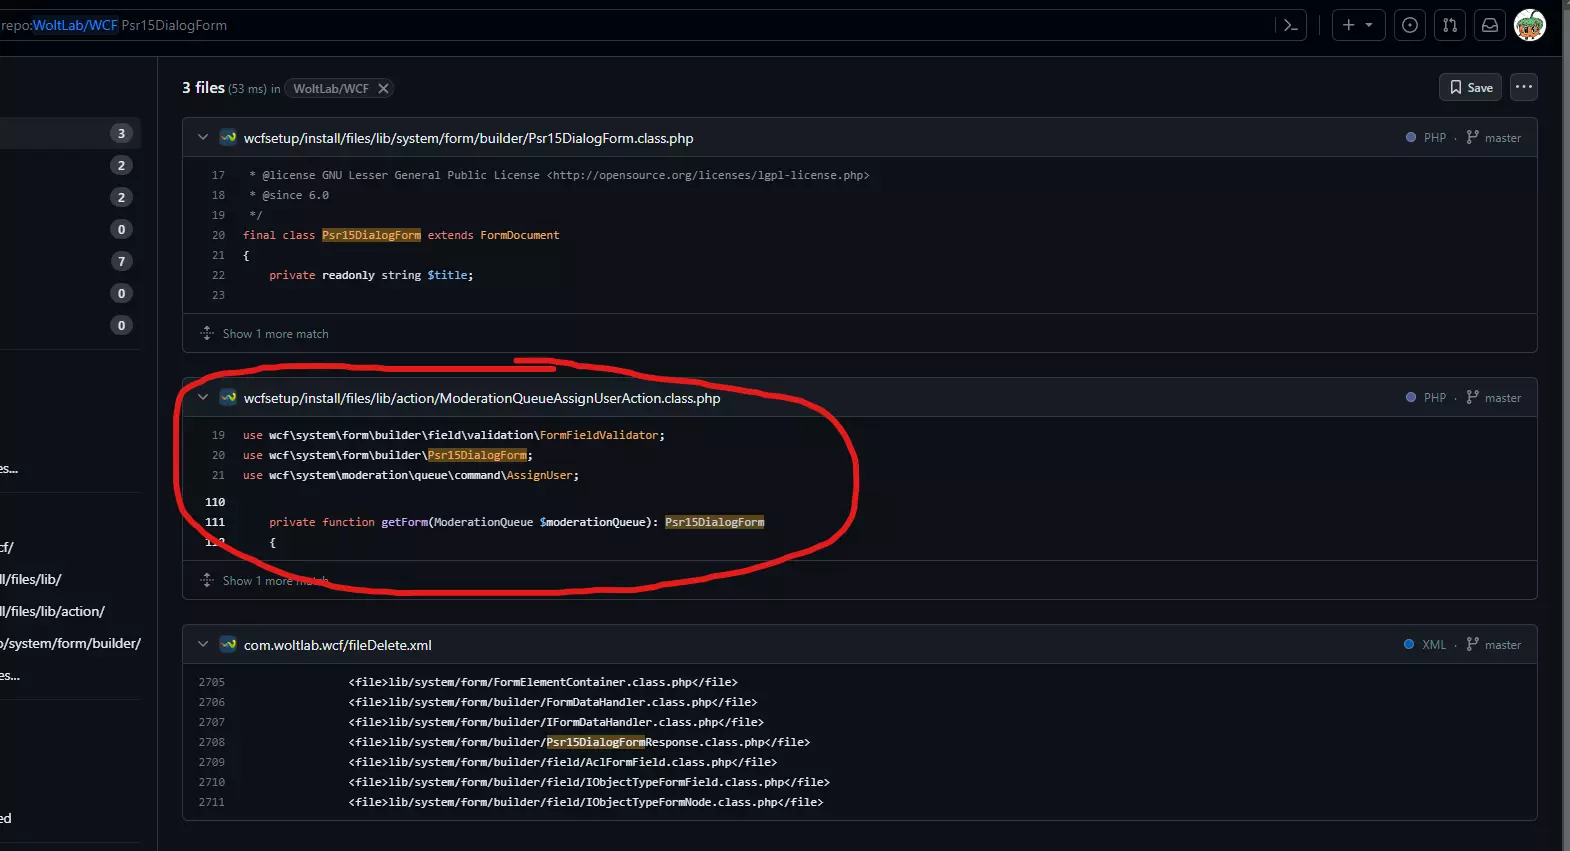Viewport: 1570px width, 851px height.
Task: Click line number 2708 in fileDelete.xml
Action: pyautogui.click(x=212, y=742)
